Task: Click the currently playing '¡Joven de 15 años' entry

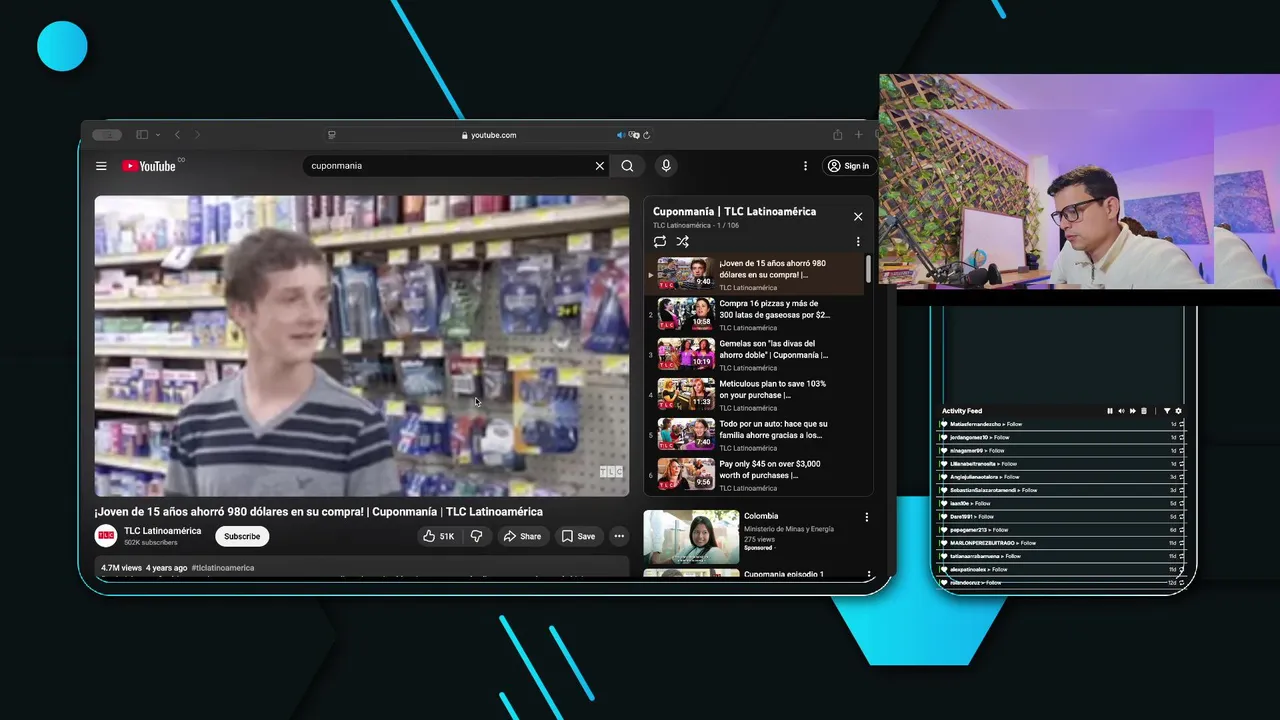Action: [x=755, y=274]
